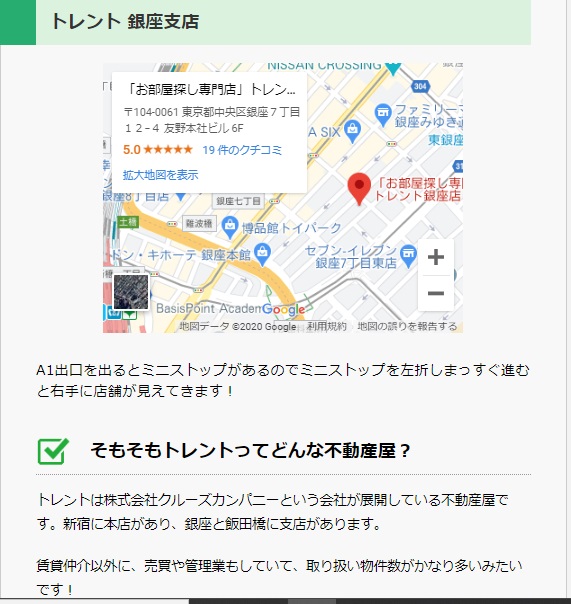571x604 pixels.
Task: Click the NISSAN CROSSING teal marker
Action: [393, 68]
